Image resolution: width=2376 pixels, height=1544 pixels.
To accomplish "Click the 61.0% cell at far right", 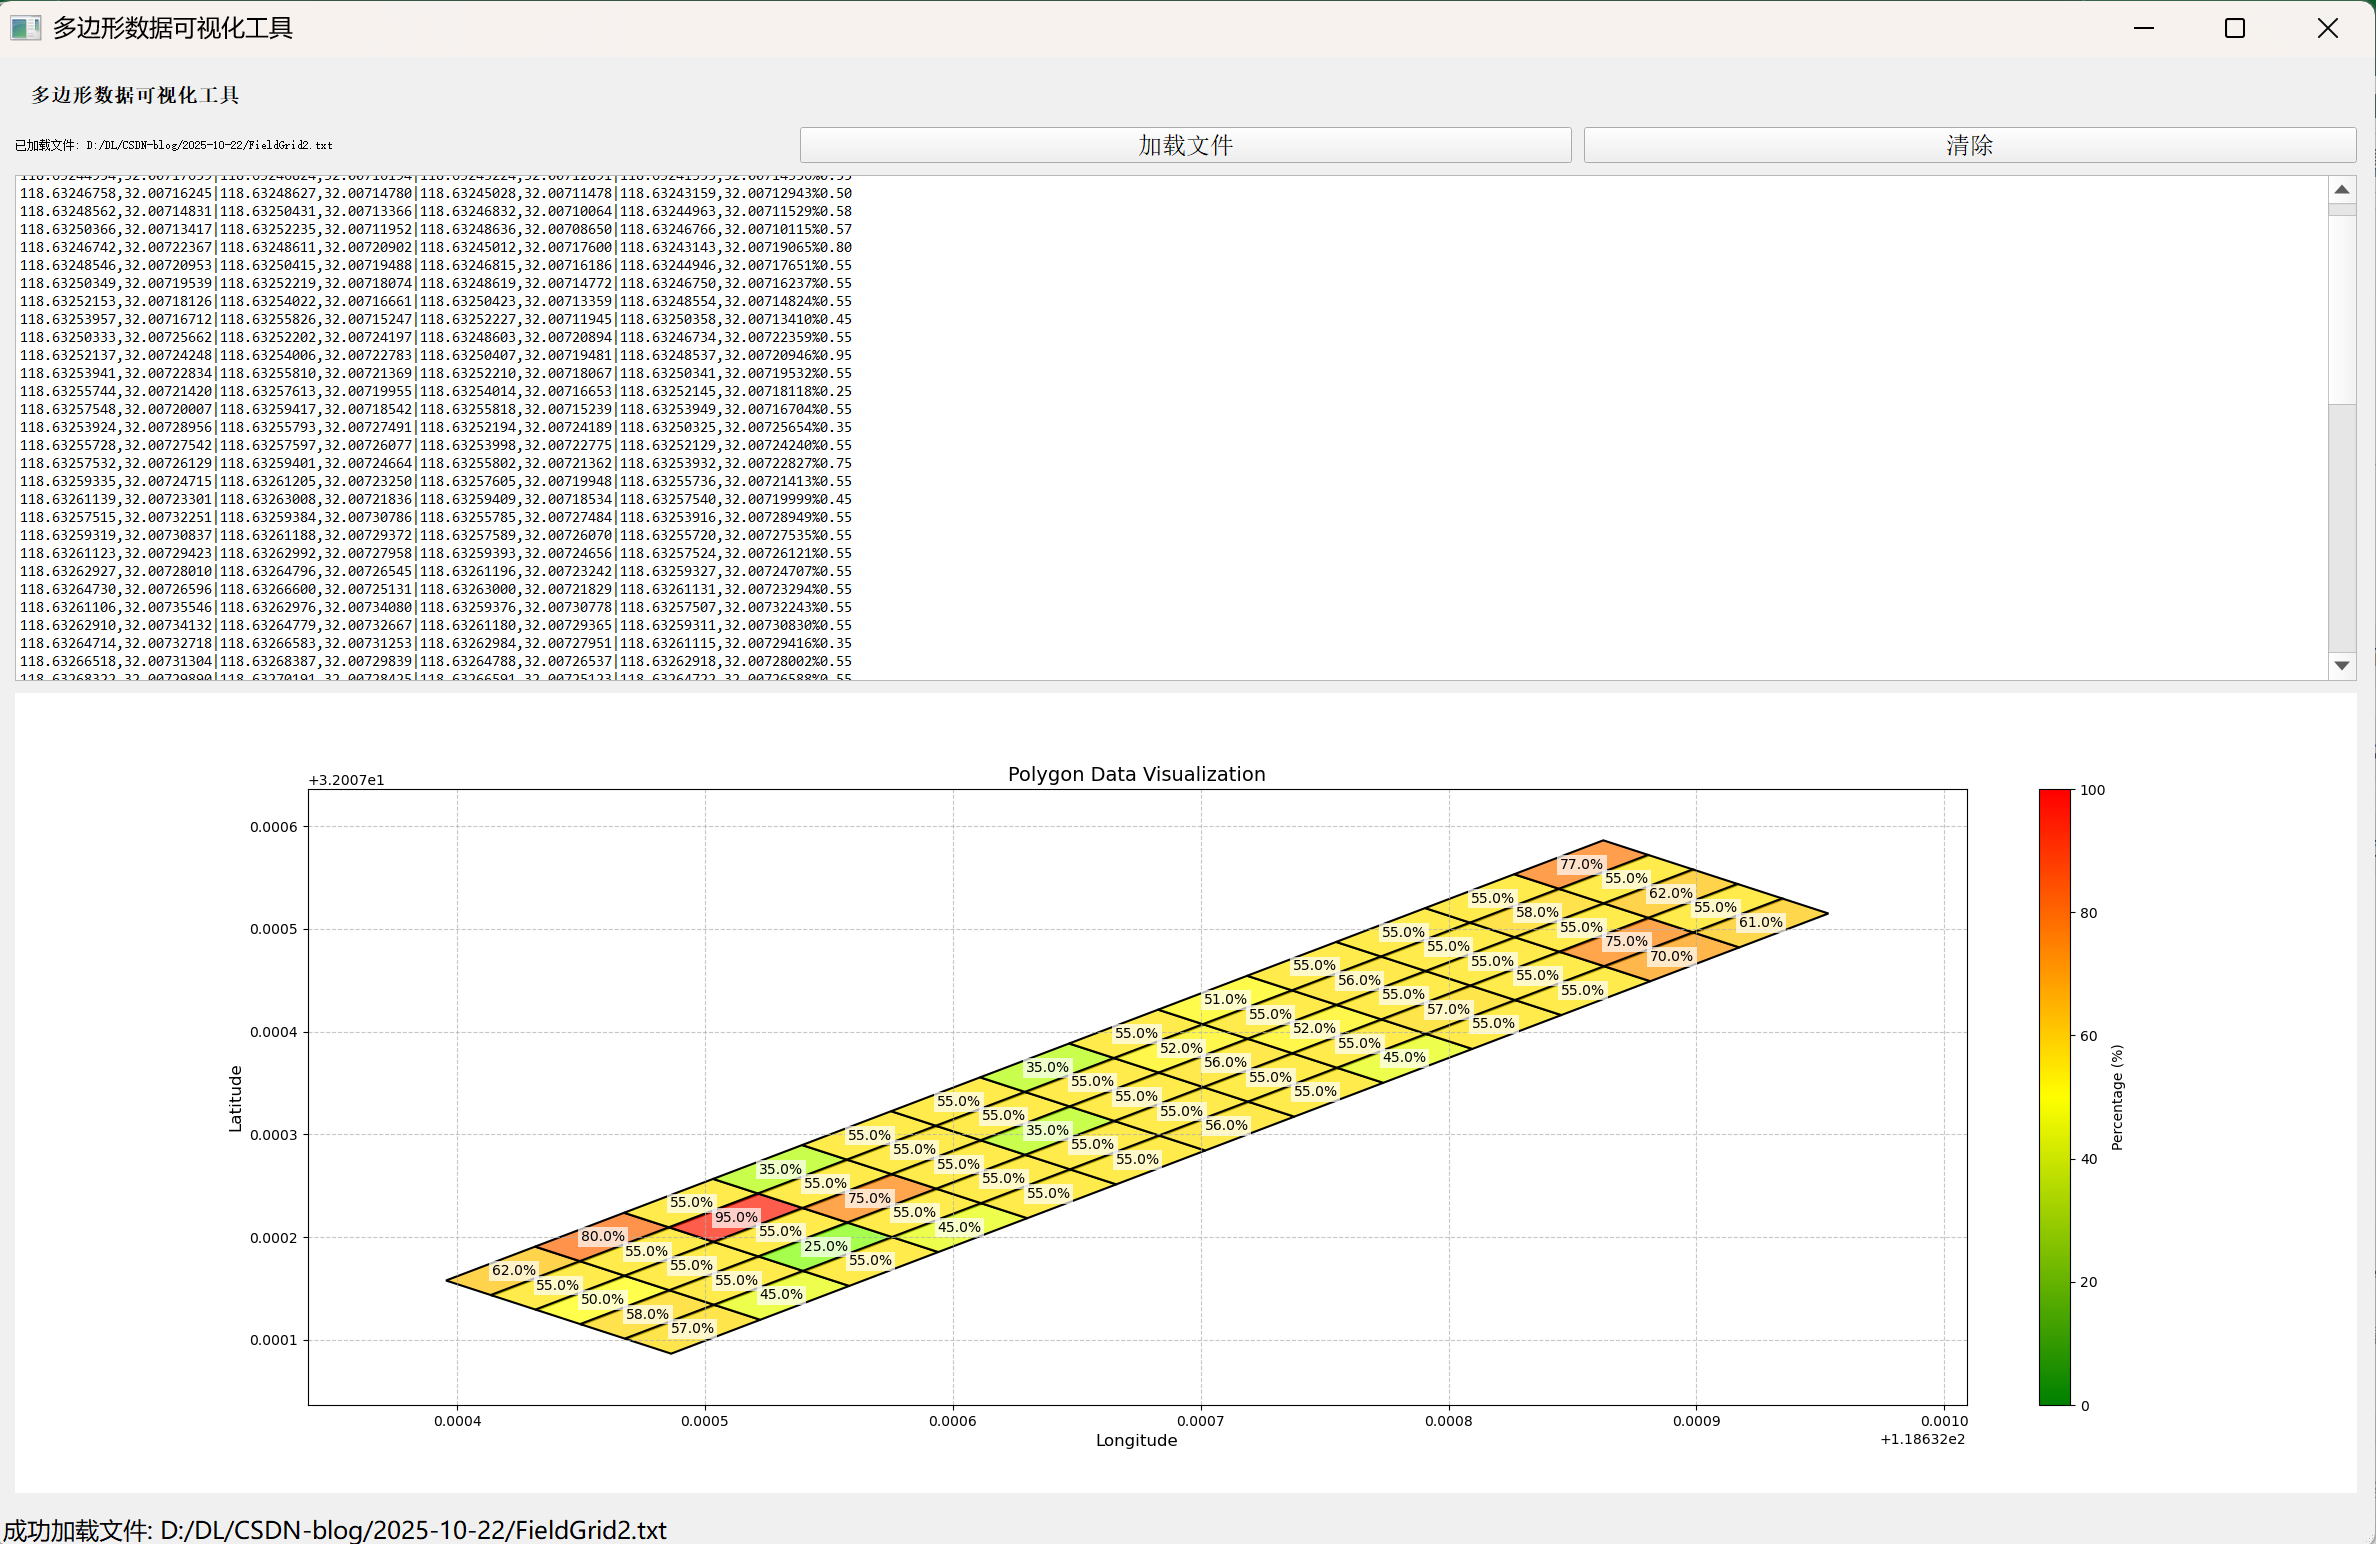I will point(1760,922).
